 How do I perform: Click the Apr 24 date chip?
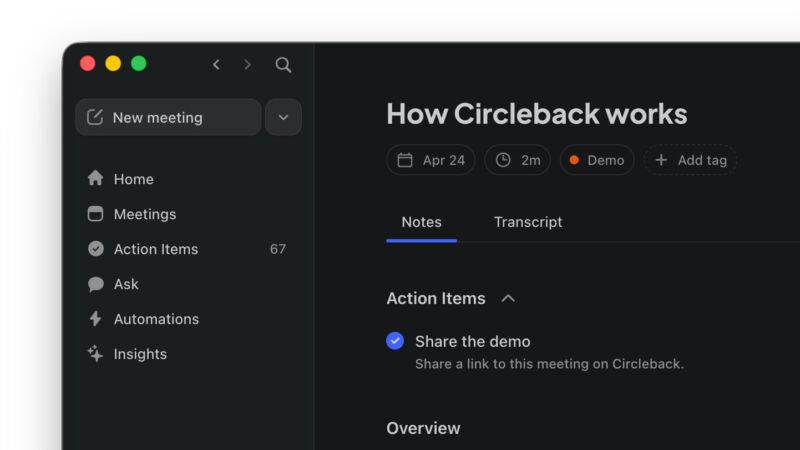431,160
